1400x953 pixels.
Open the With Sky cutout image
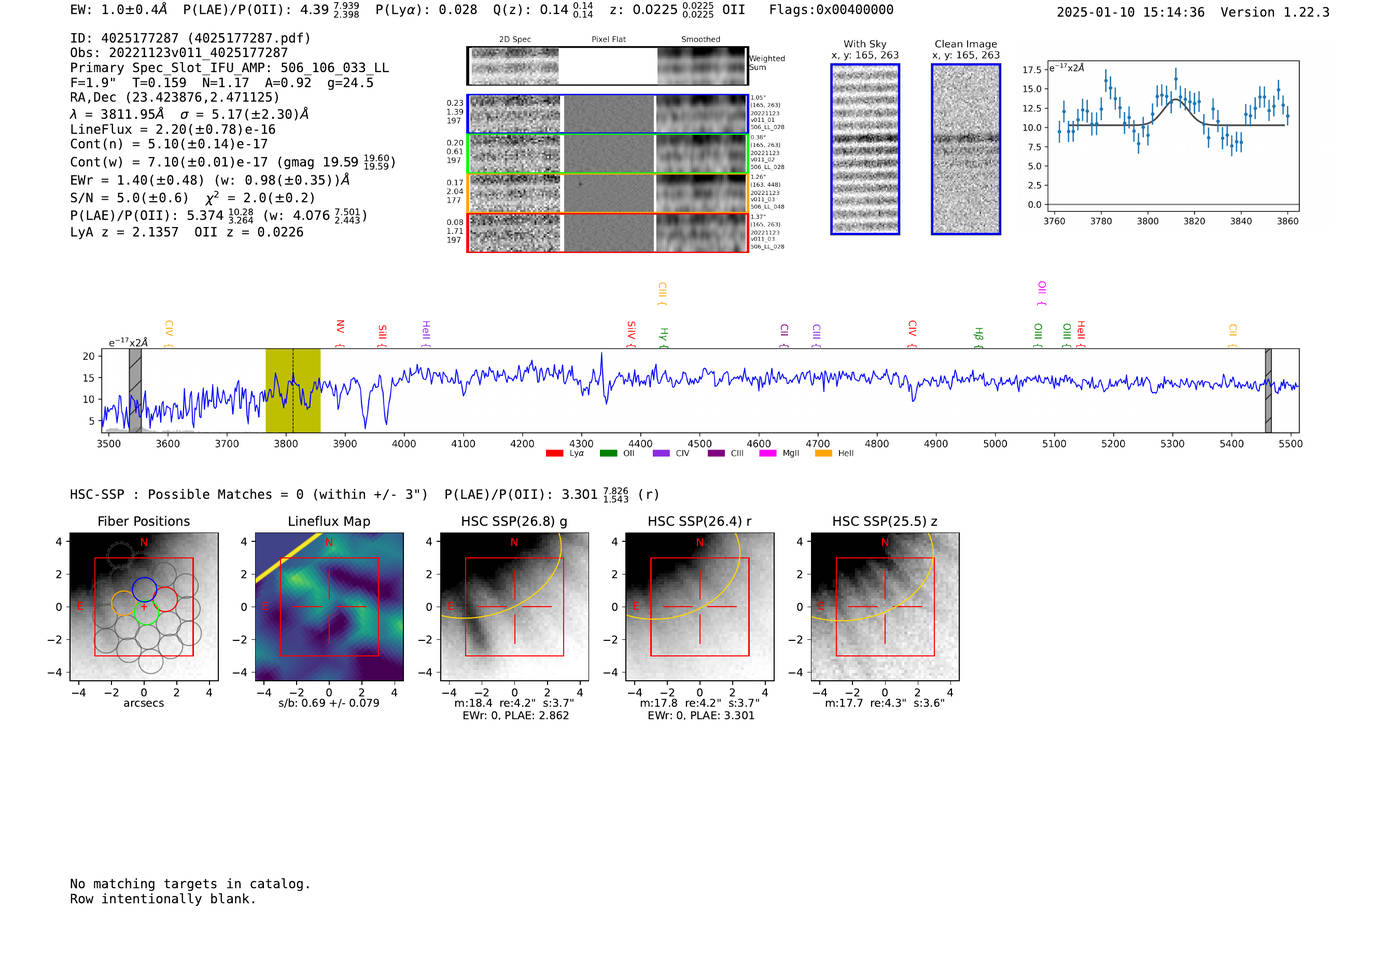[x=865, y=149]
